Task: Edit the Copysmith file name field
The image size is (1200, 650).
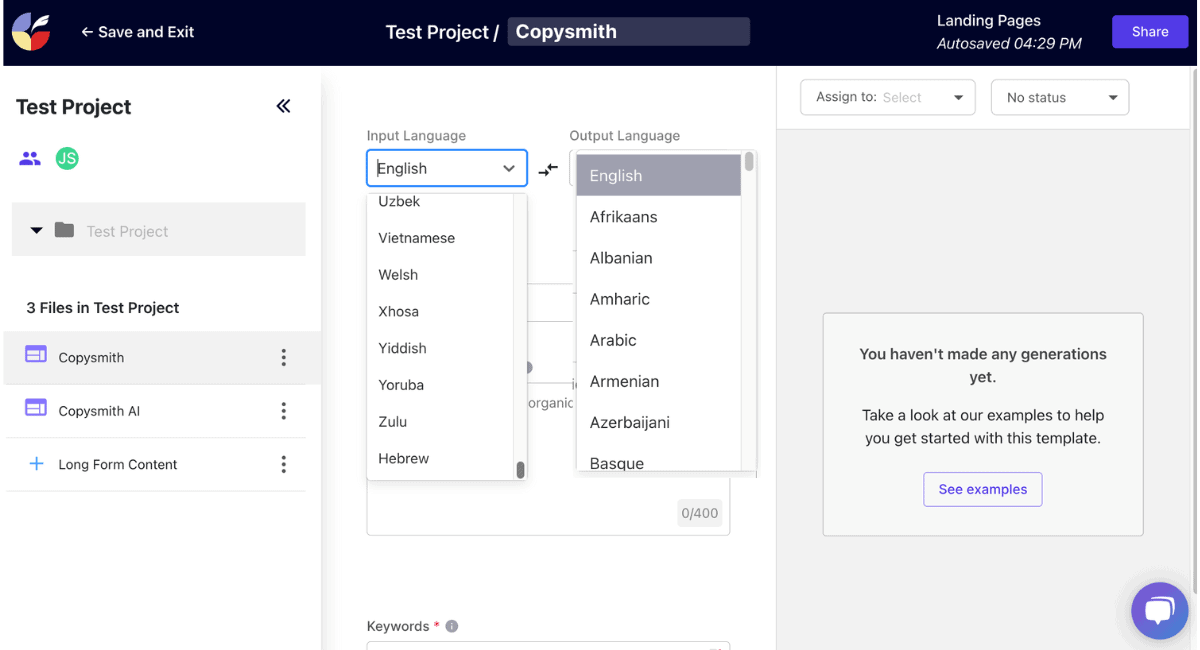Action: pyautogui.click(x=629, y=32)
